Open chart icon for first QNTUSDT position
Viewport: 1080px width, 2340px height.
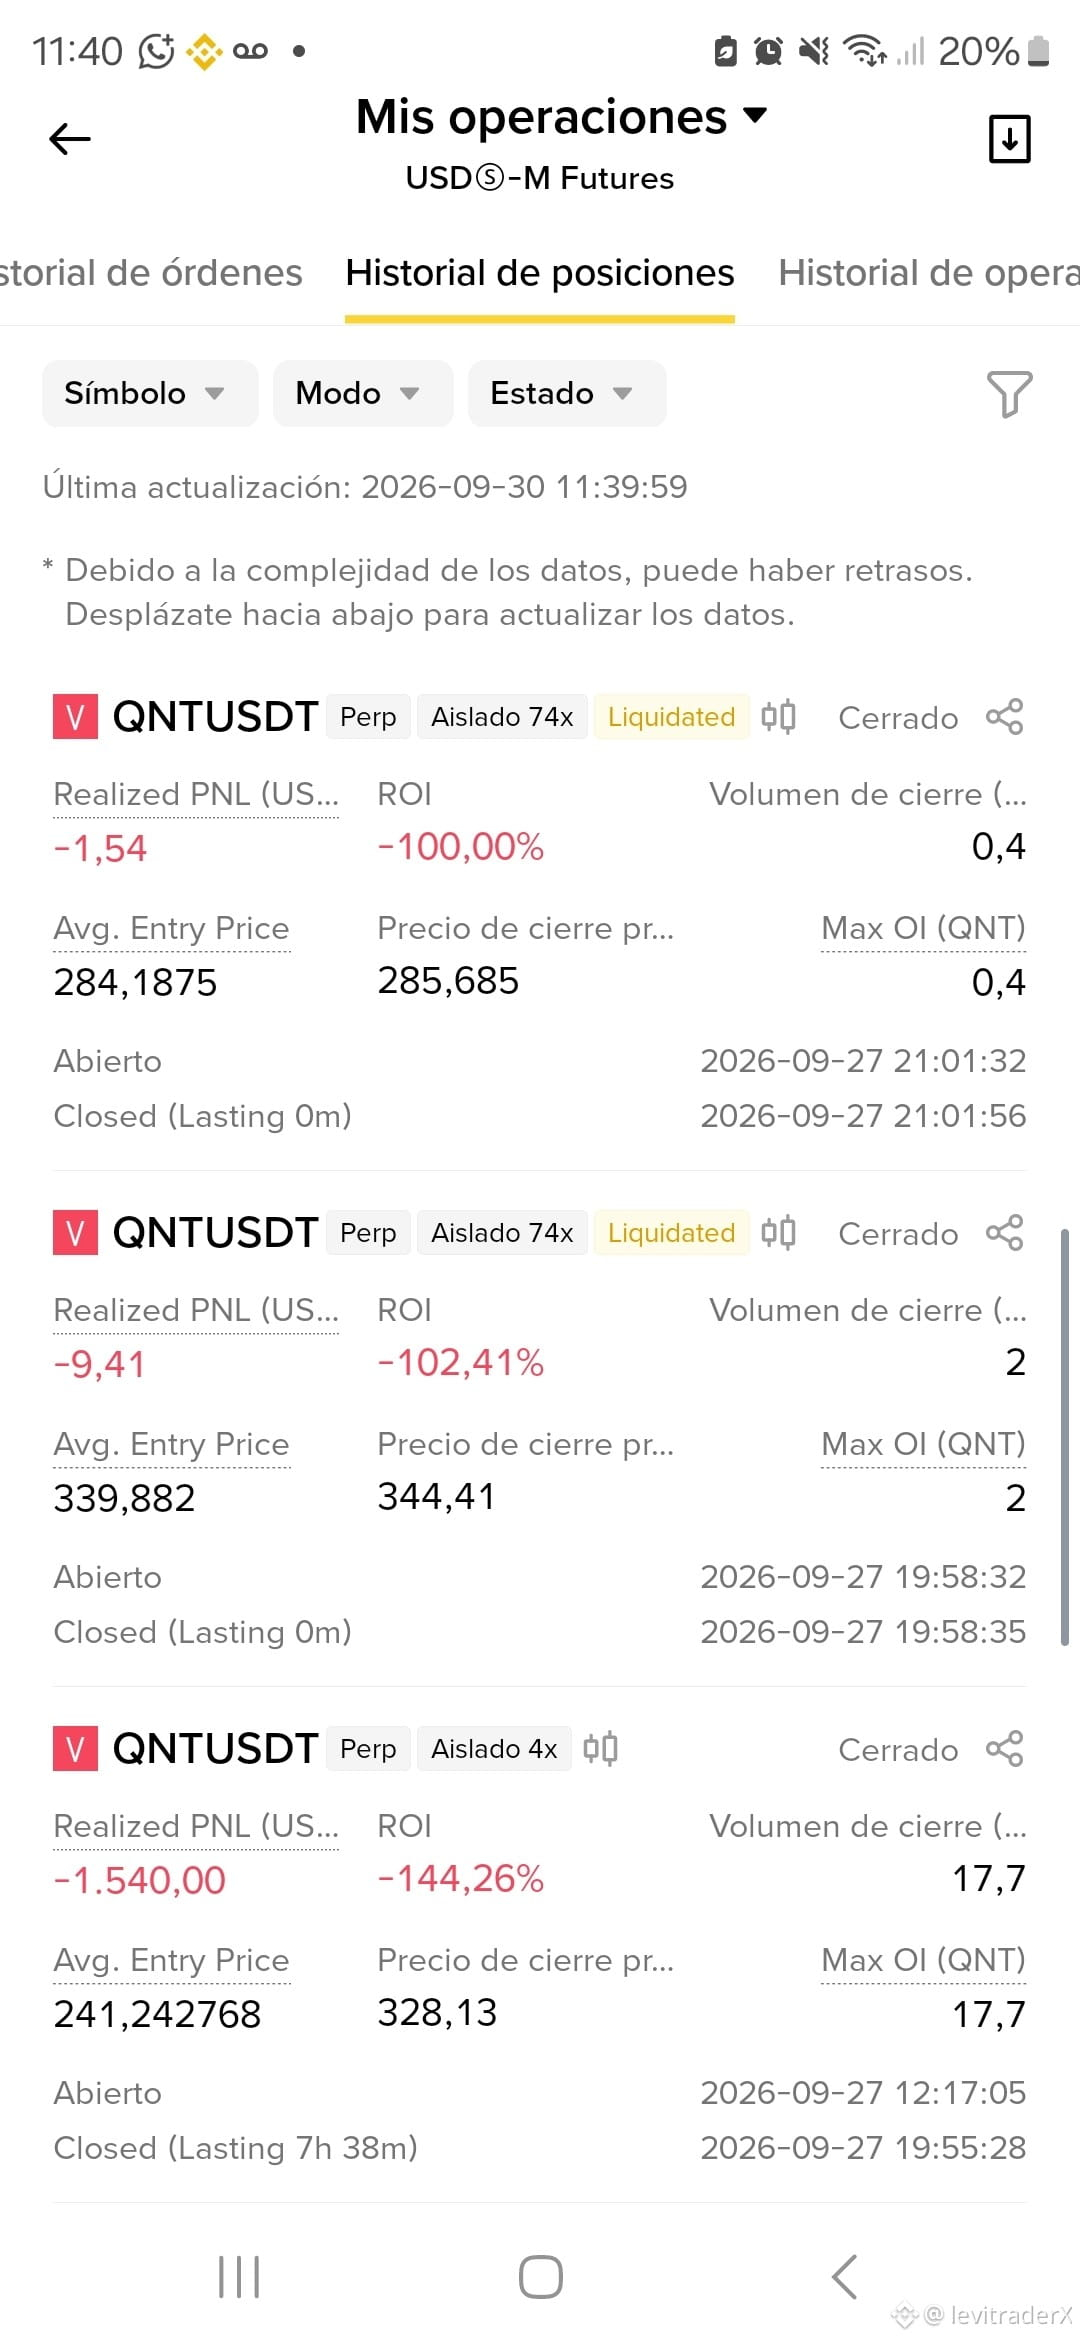click(x=778, y=717)
